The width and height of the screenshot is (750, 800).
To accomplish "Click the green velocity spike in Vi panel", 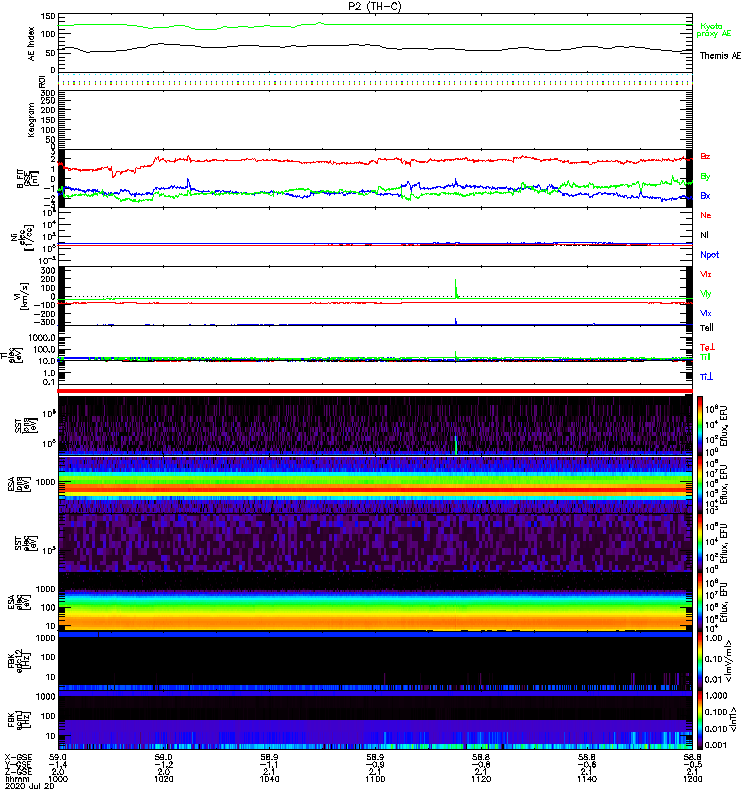I will click(x=456, y=288).
